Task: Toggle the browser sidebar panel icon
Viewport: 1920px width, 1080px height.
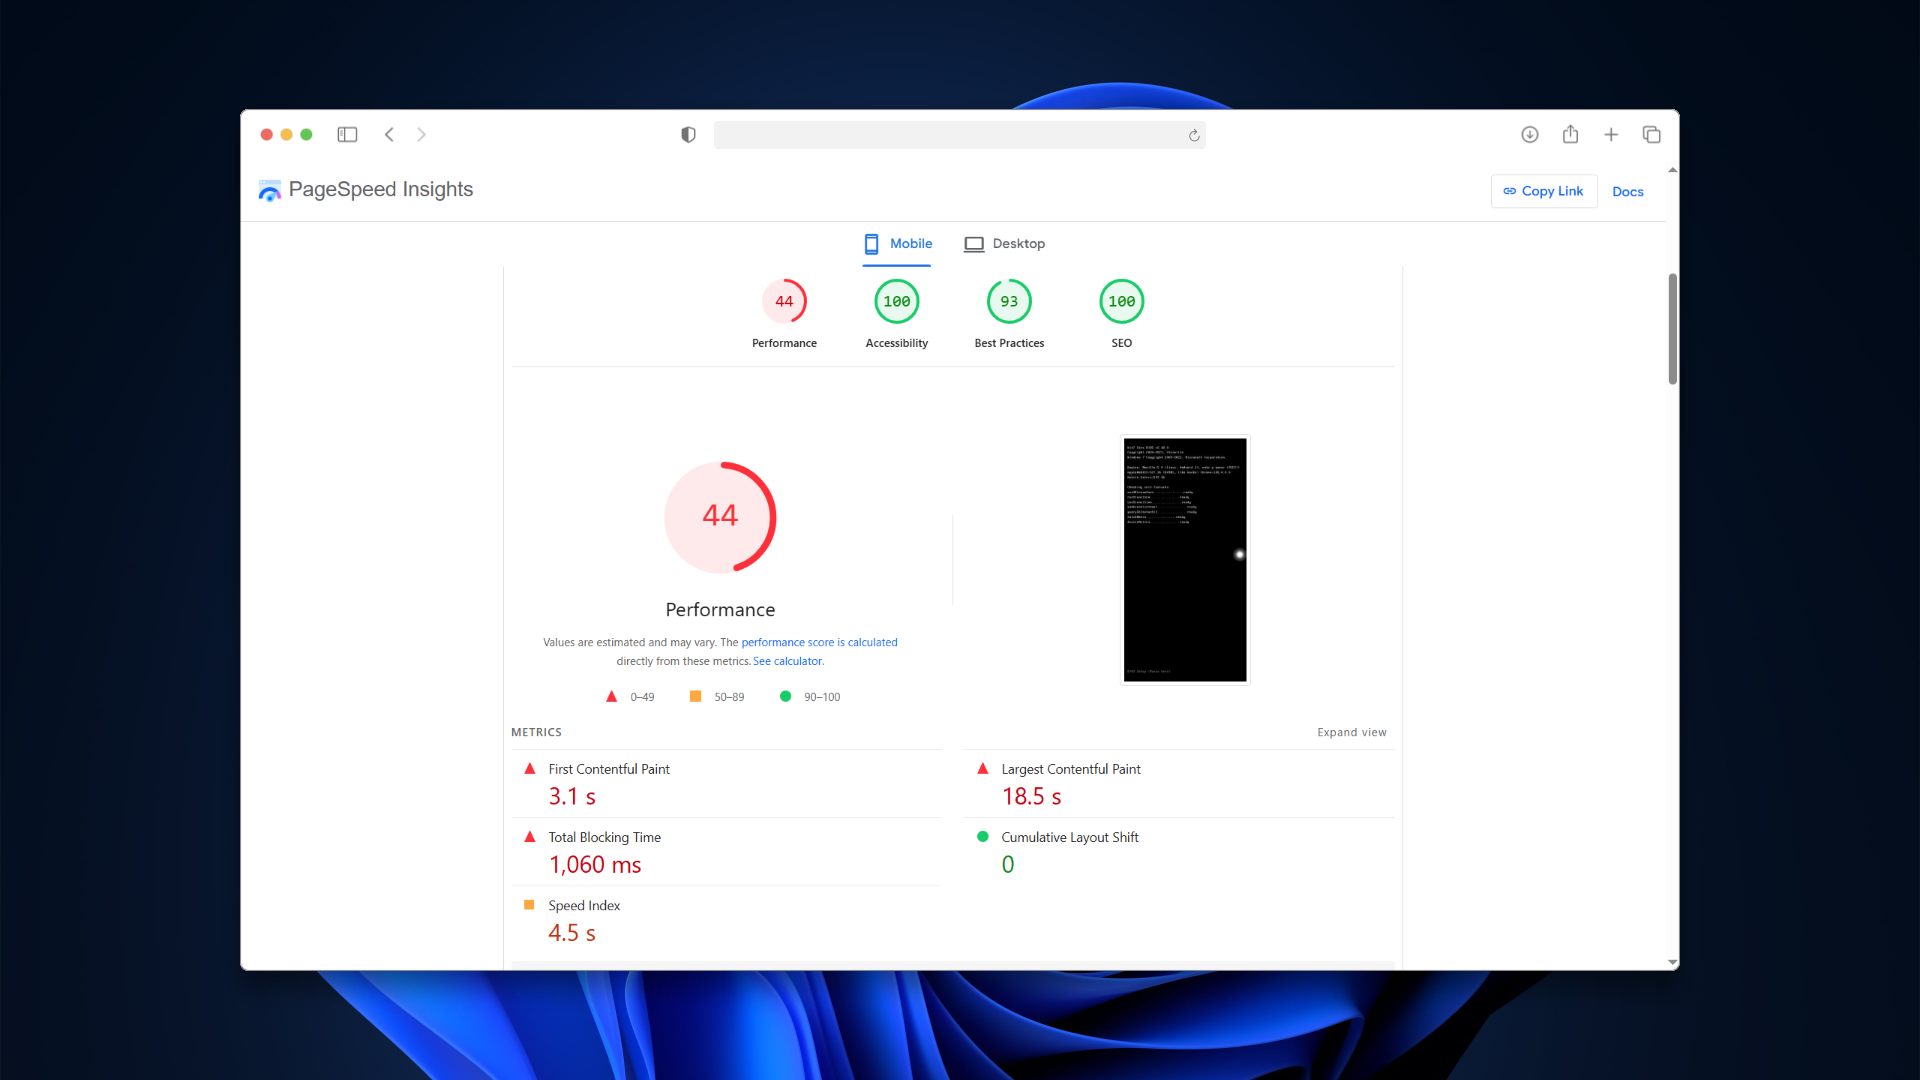Action: [x=347, y=134]
